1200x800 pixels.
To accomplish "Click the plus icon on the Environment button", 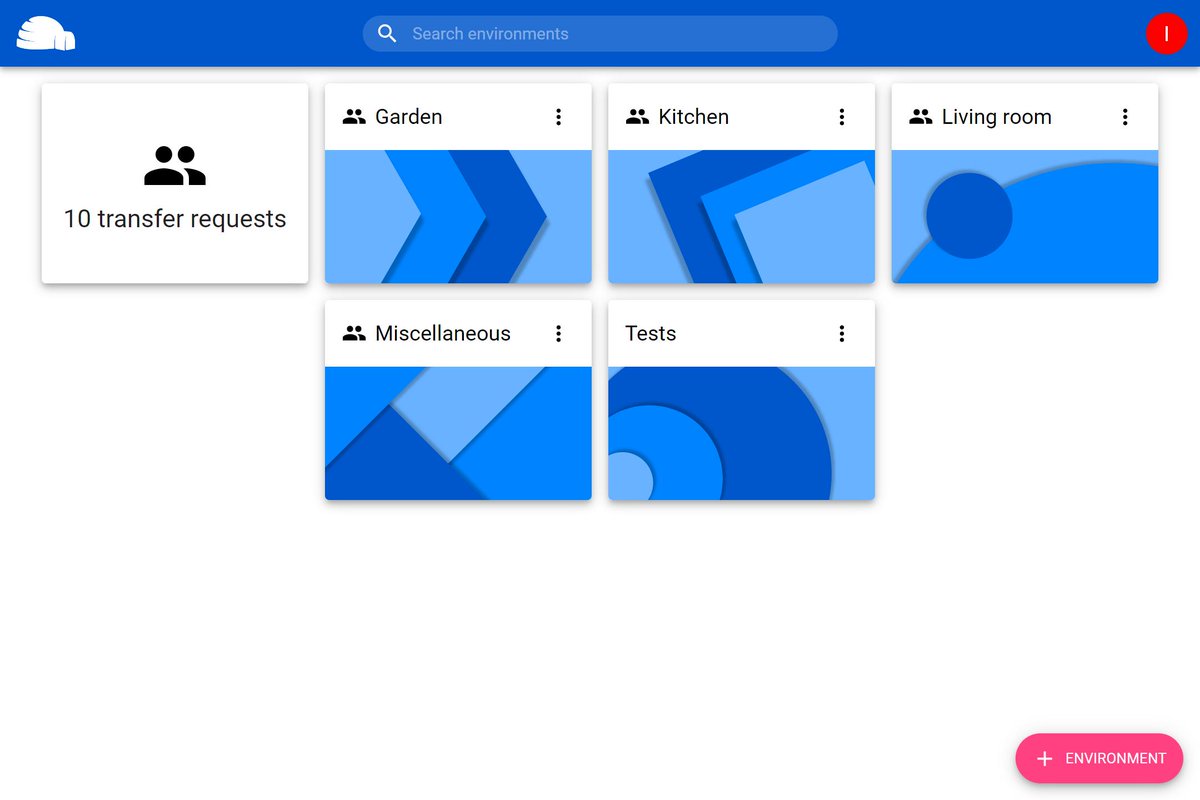I will click(1044, 758).
